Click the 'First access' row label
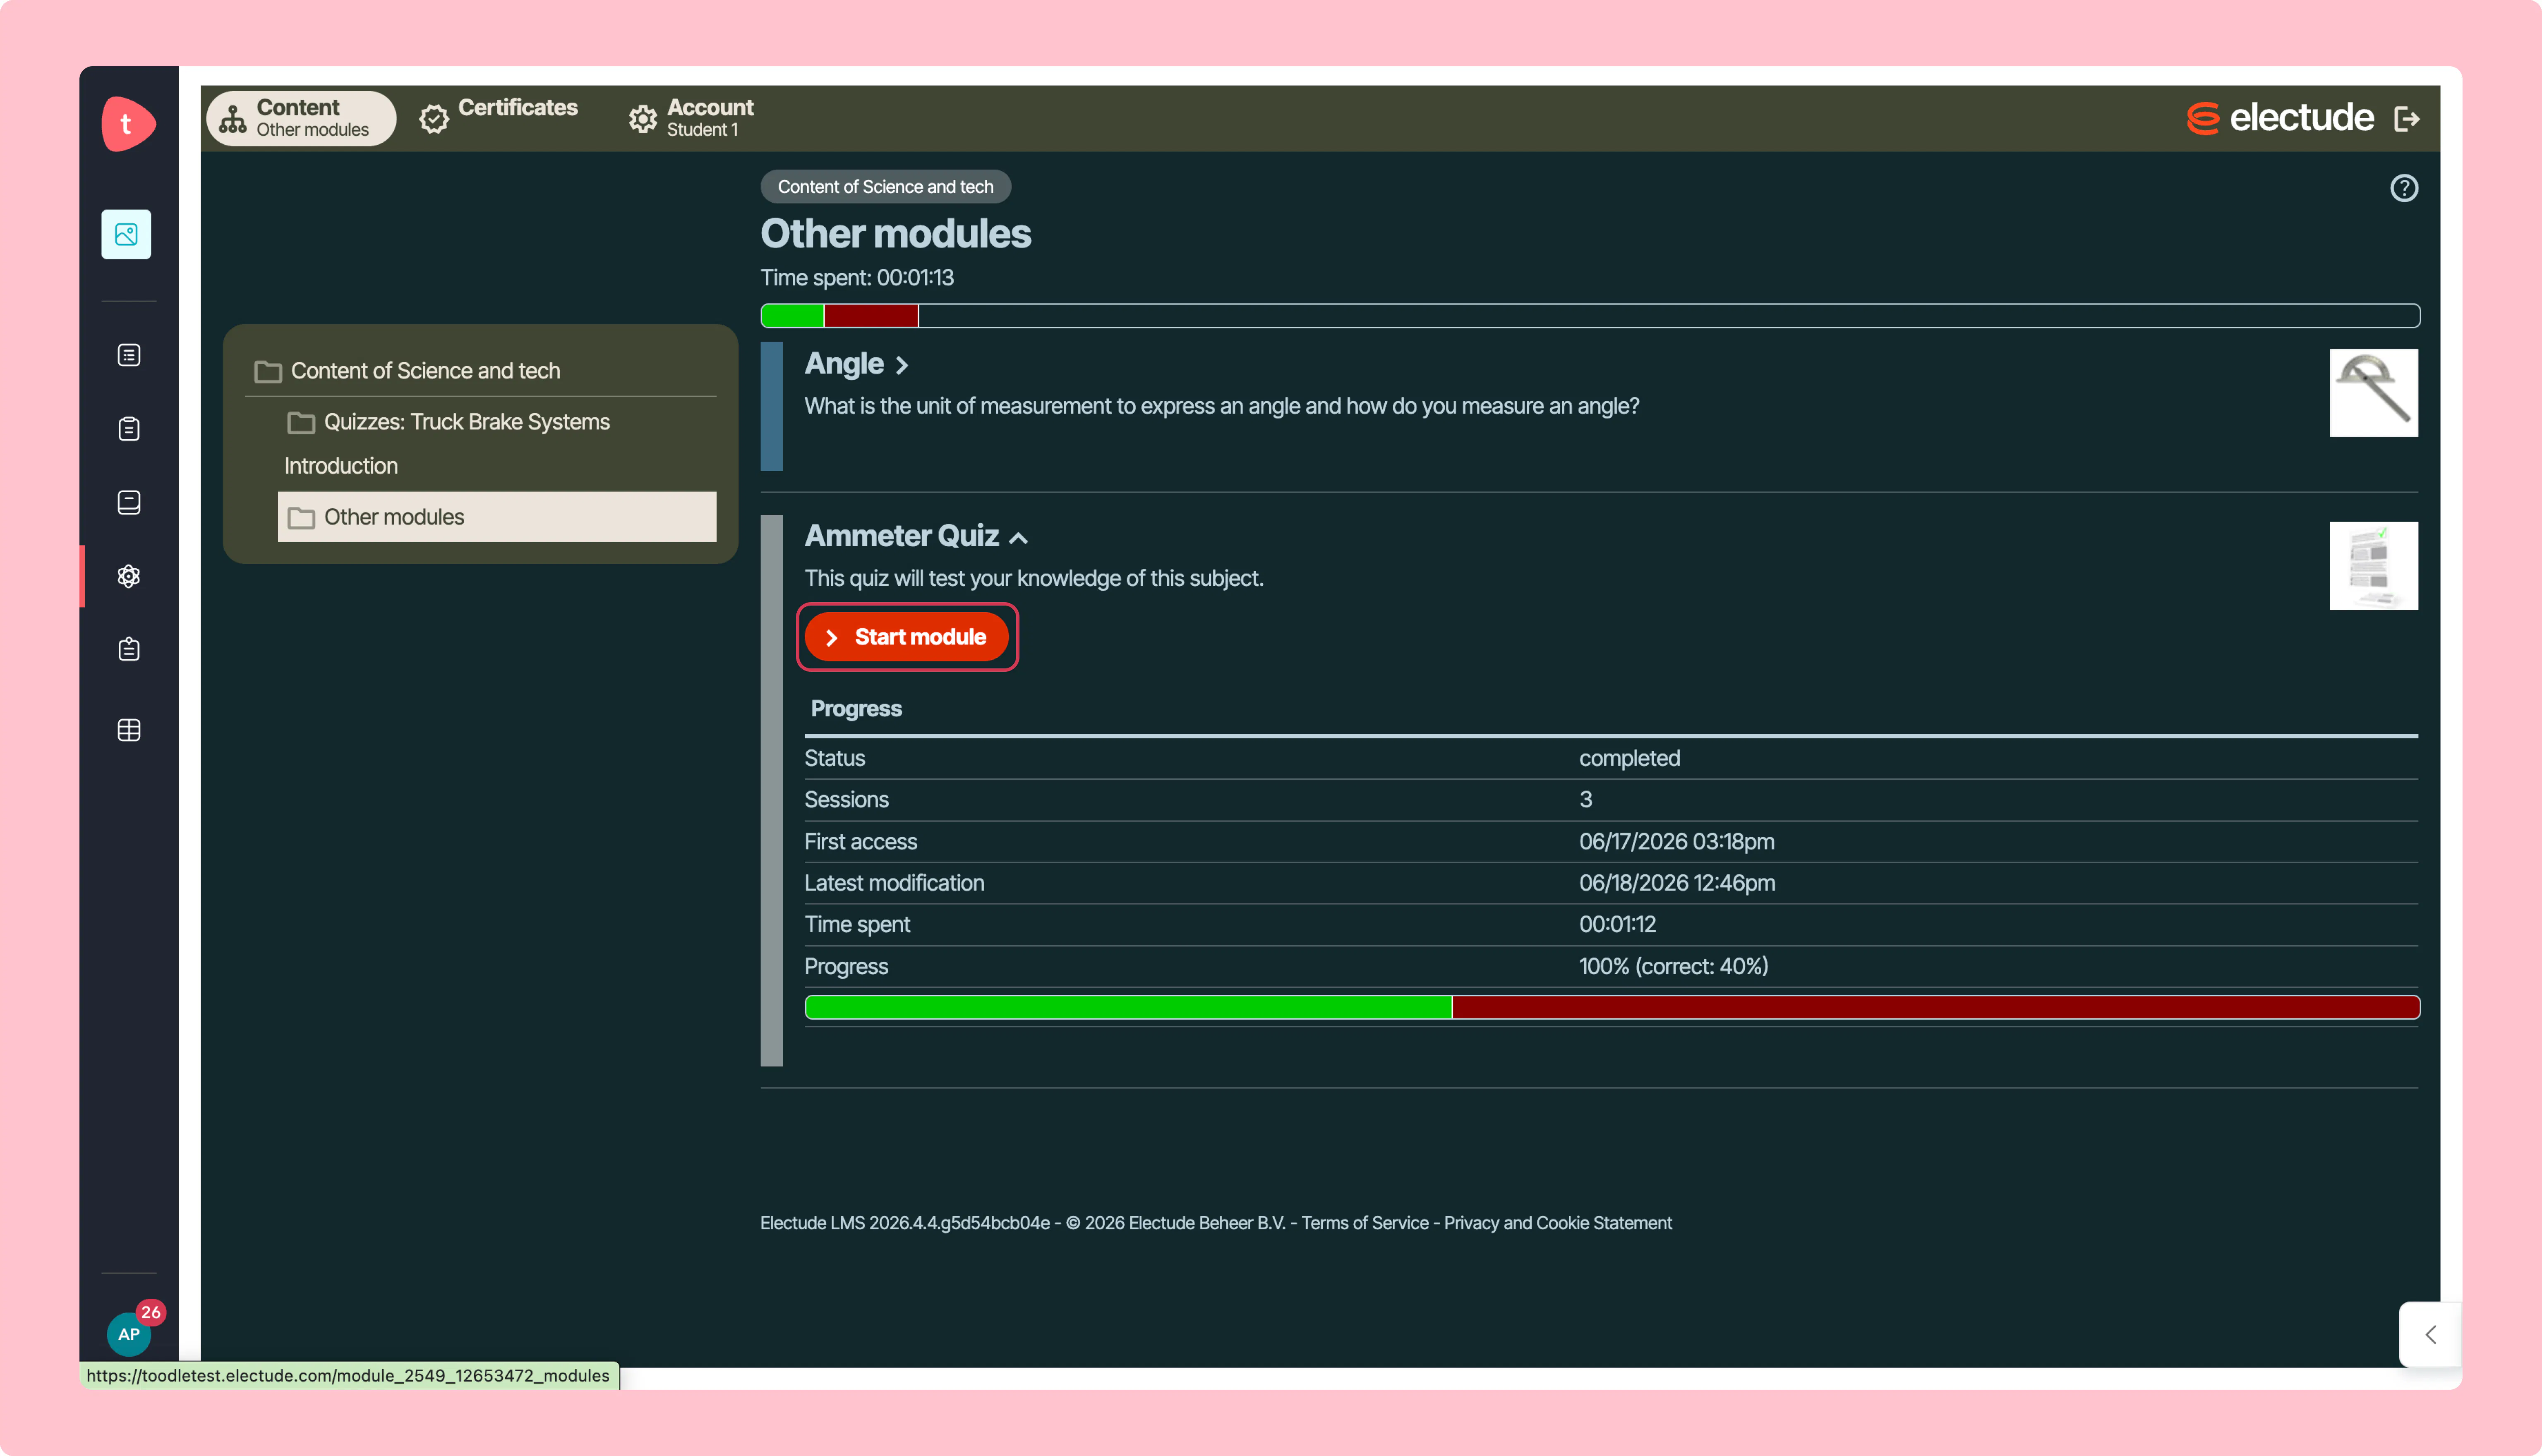The image size is (2542, 1456). point(861,842)
